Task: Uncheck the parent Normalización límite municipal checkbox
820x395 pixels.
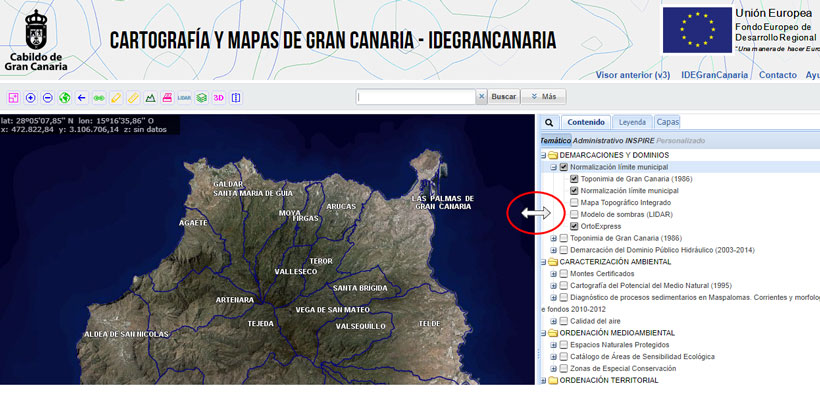Action: pyautogui.click(x=563, y=167)
